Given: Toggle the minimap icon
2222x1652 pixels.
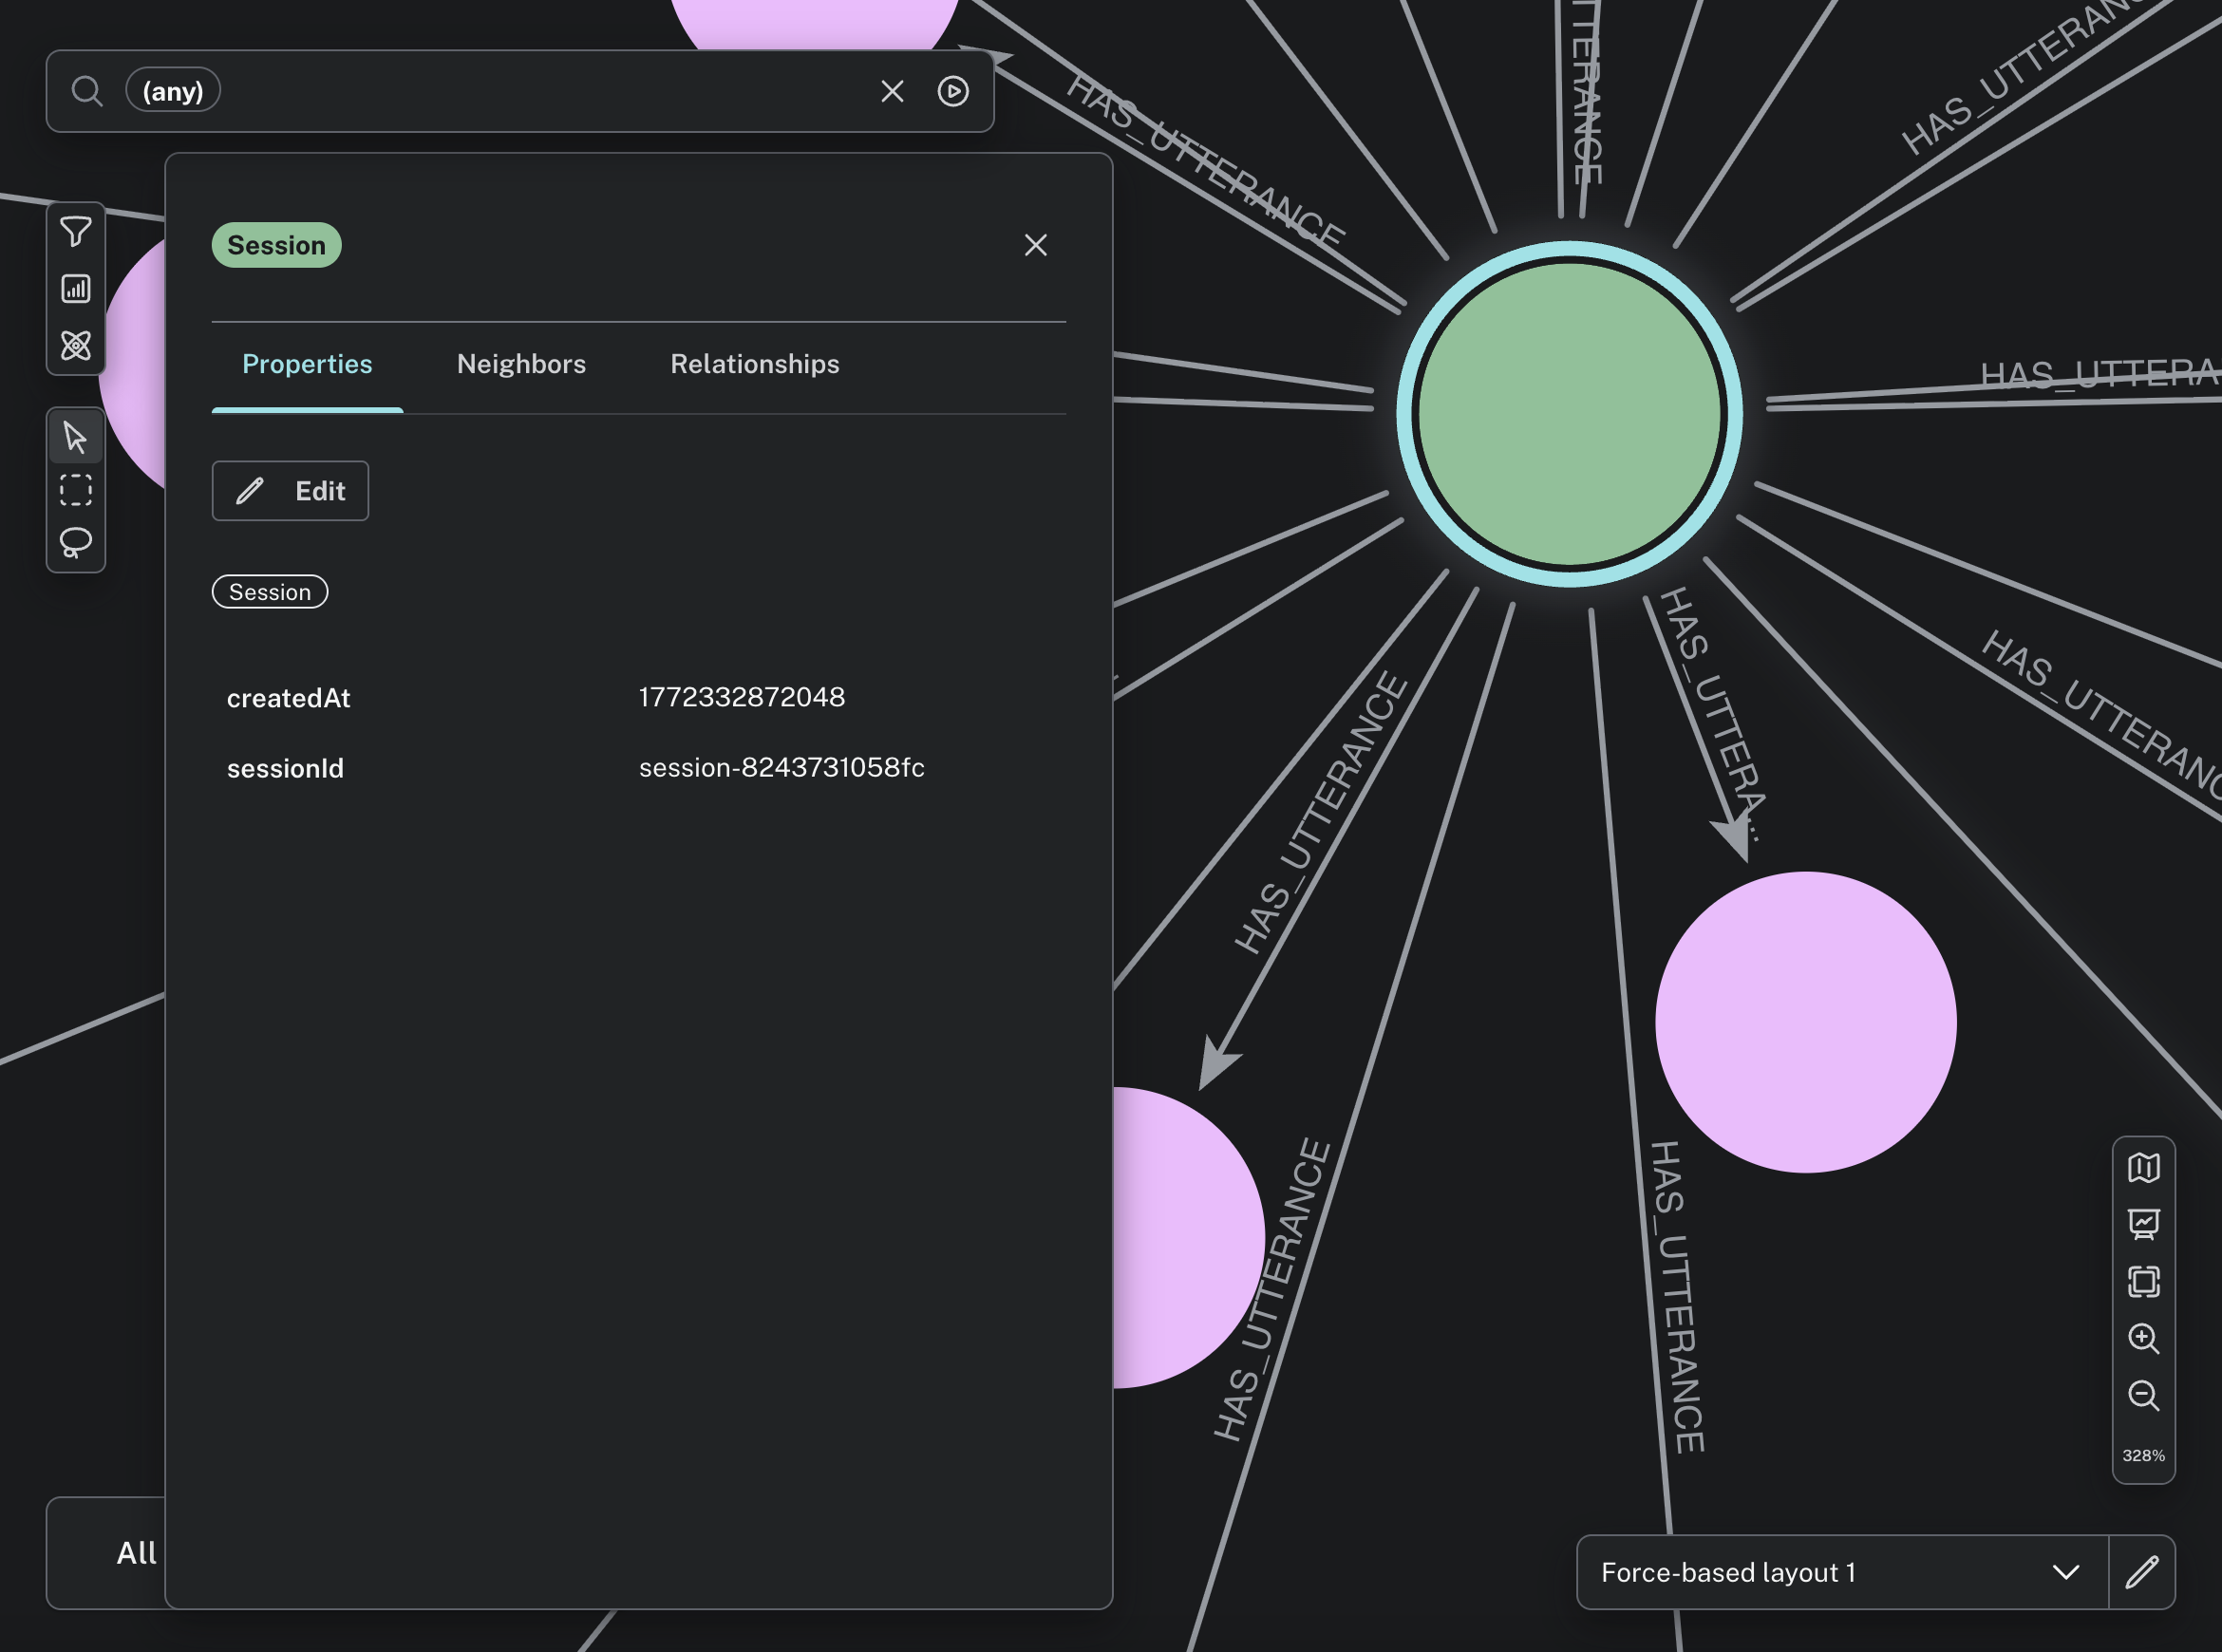Looking at the screenshot, I should pos(2143,1168).
